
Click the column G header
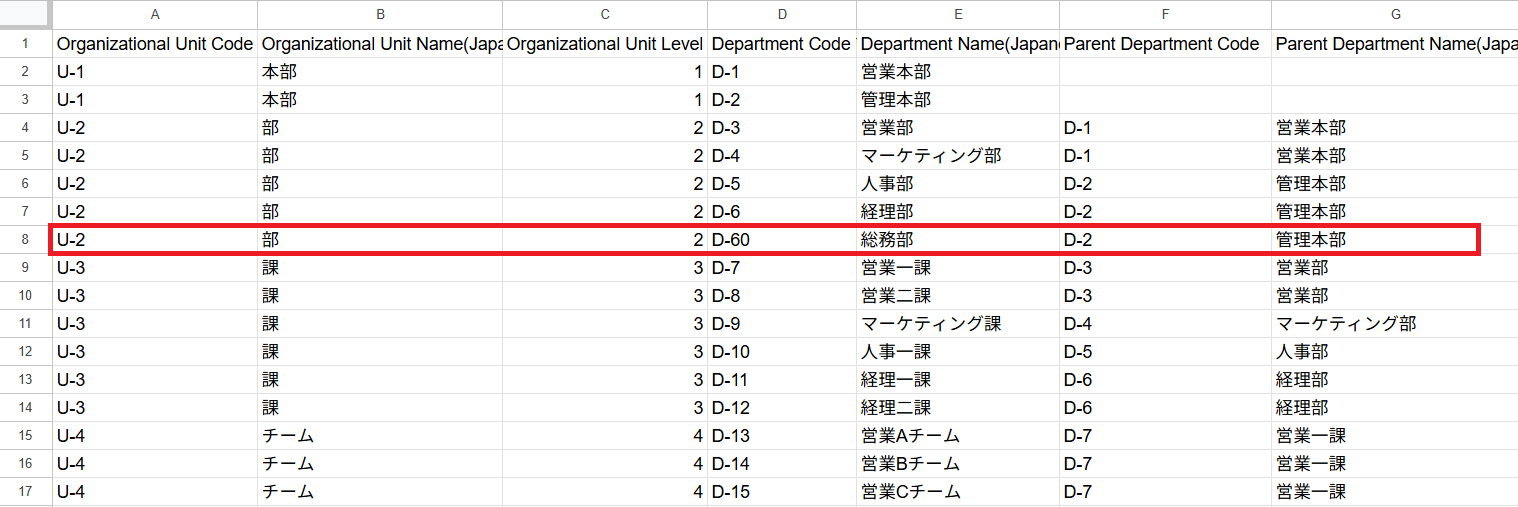pos(1394,14)
